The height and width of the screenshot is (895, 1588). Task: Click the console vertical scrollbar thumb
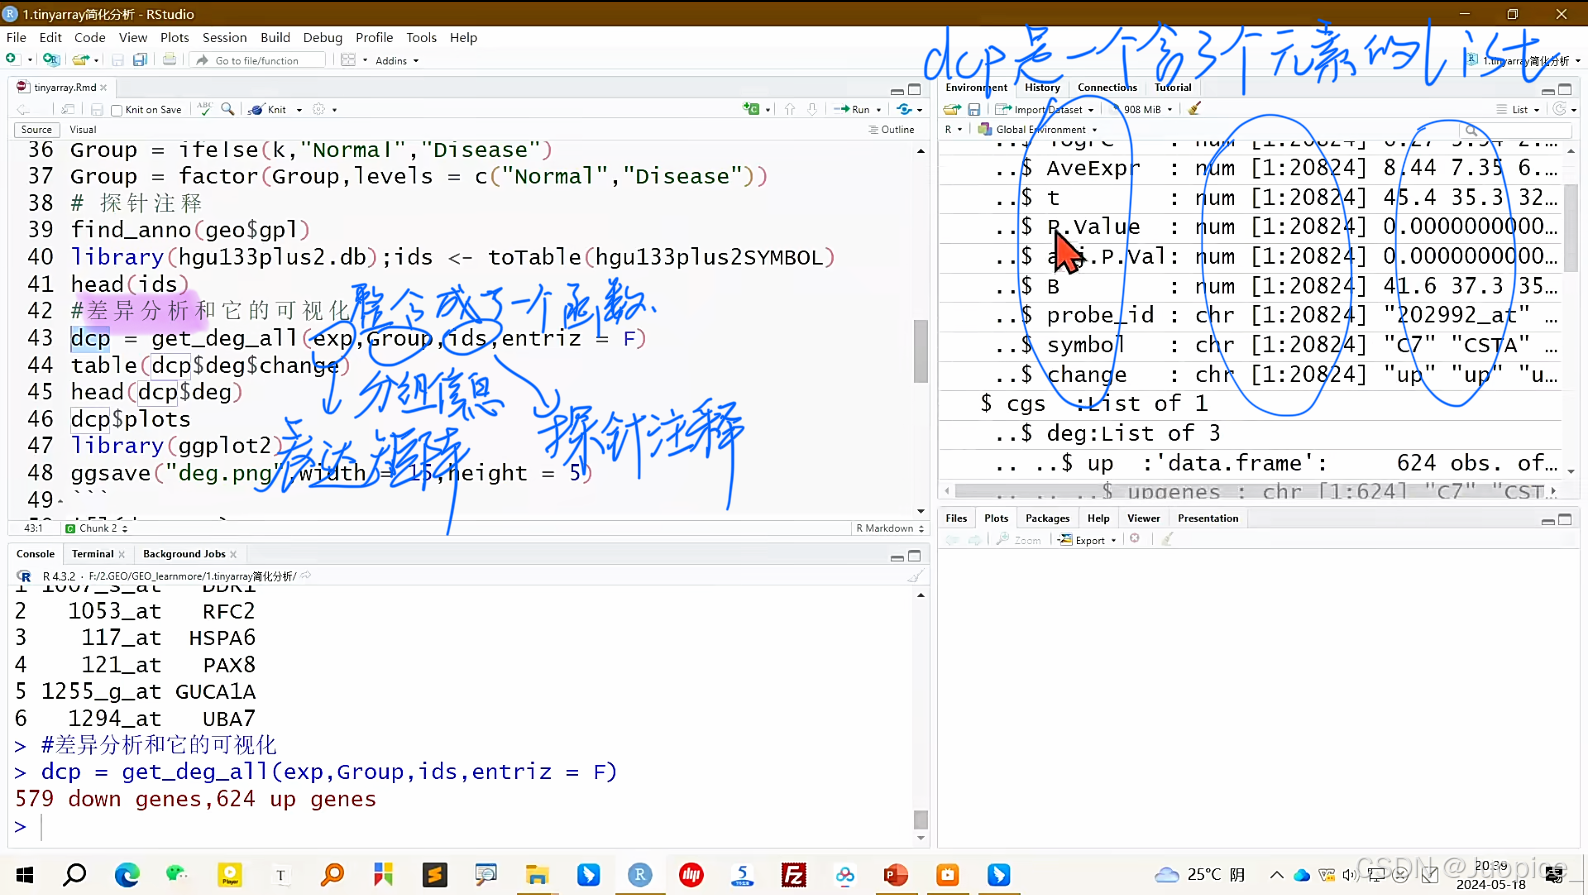pos(921,820)
